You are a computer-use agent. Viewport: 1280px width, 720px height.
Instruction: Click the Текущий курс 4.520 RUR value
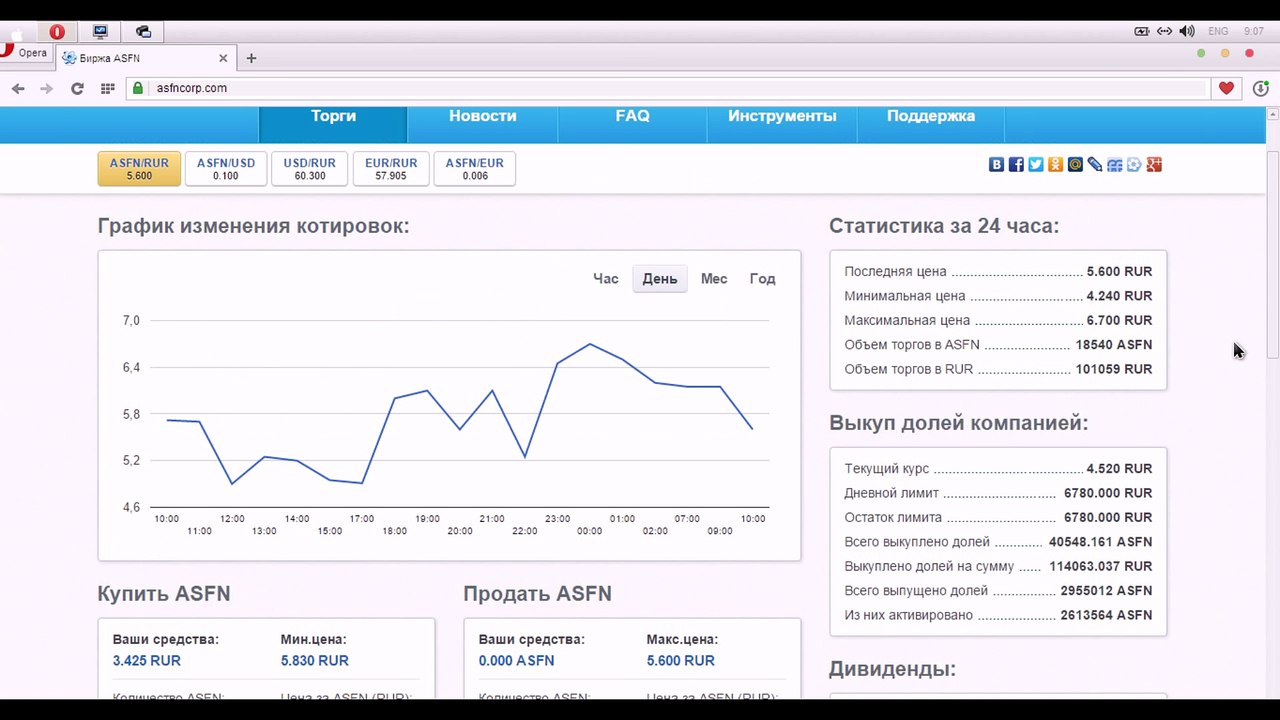pos(1120,469)
